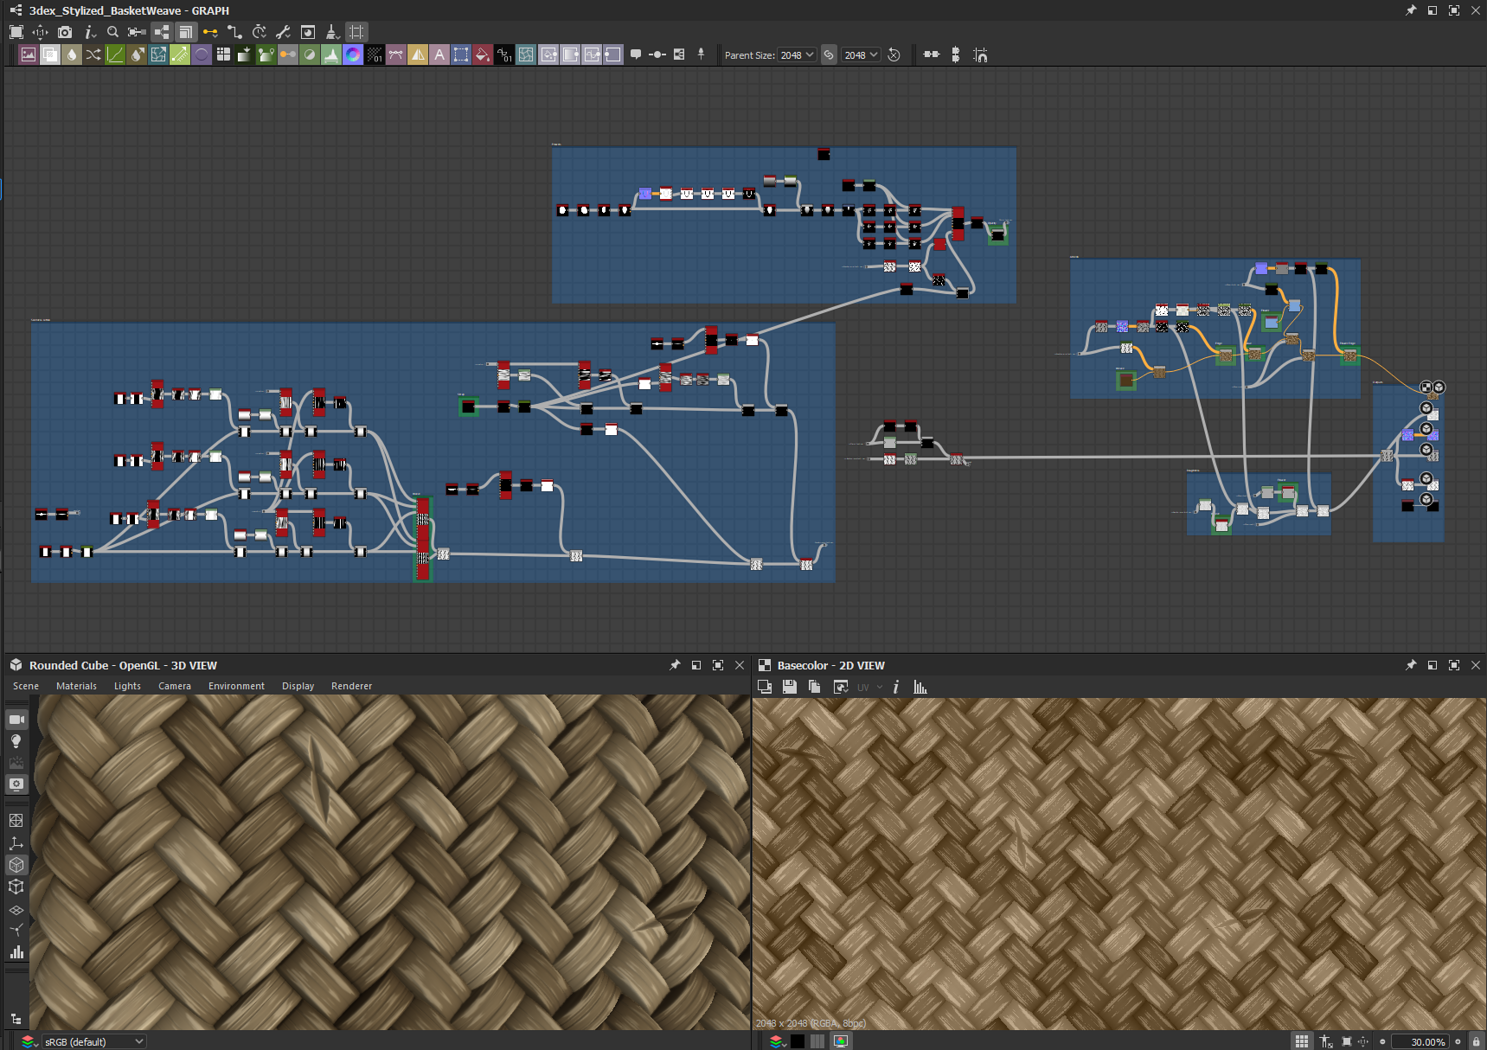Add a Channels Shuffle node
1487x1050 pixels.
(x=93, y=55)
